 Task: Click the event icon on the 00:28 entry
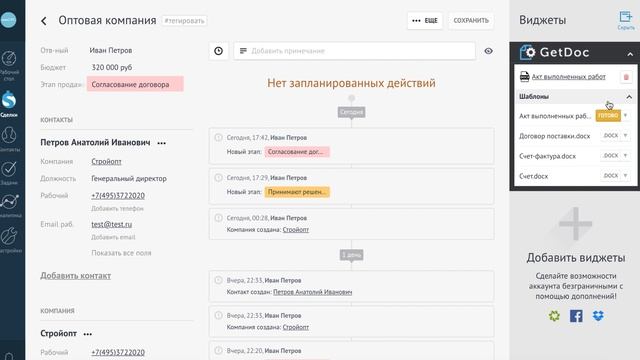point(218,218)
